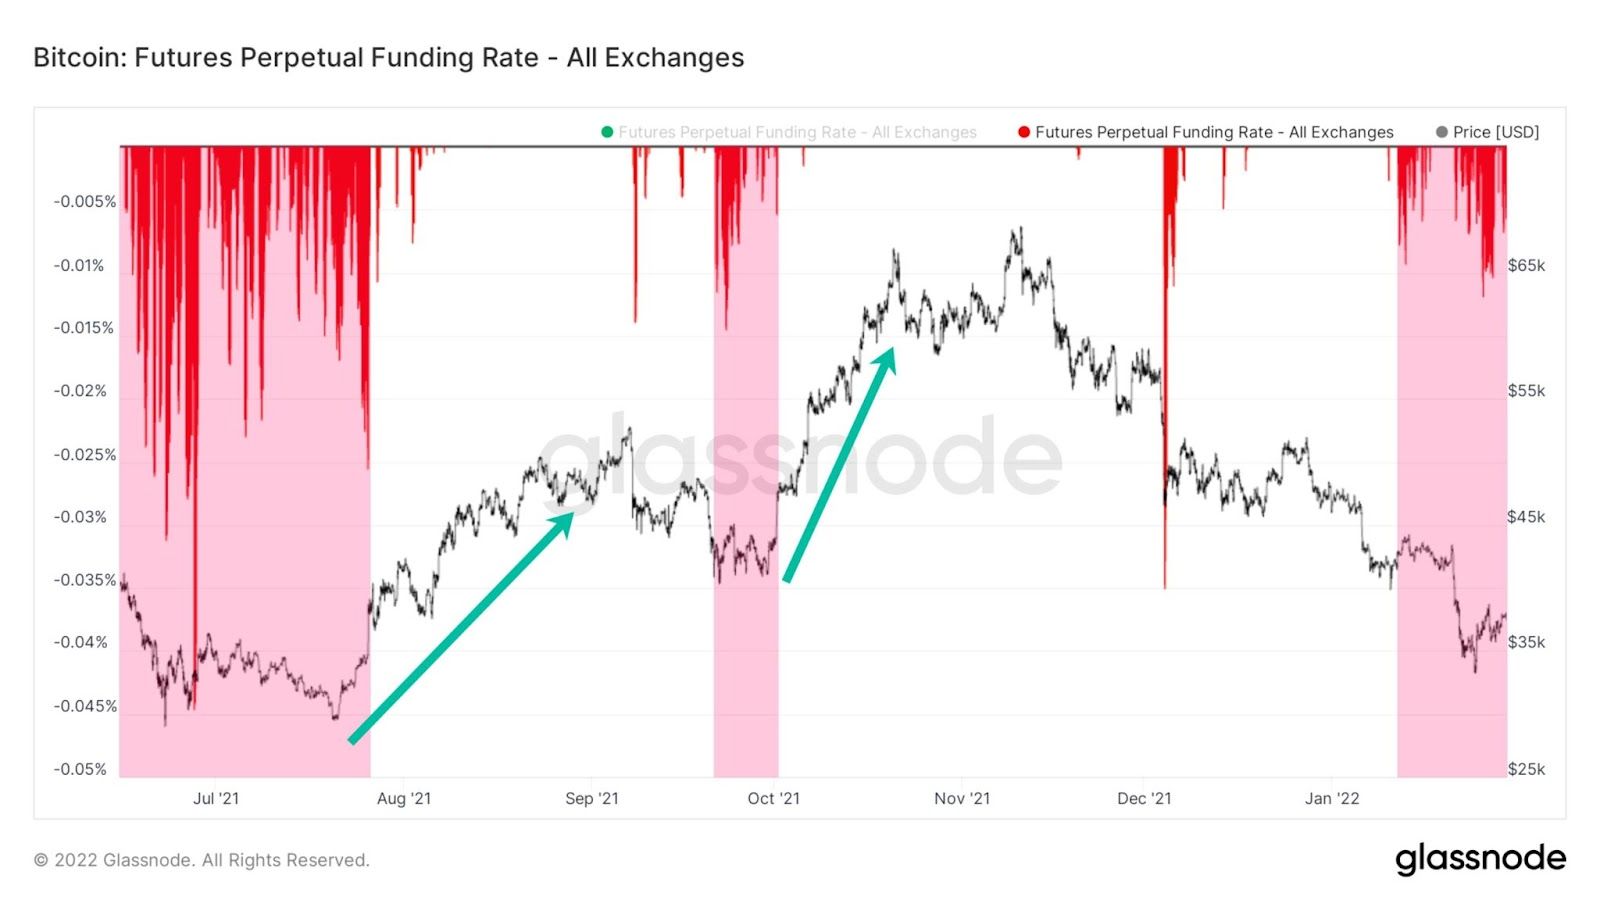This screenshot has height=900, width=1600.
Task: Click the Nov '21 axis label
Action: click(962, 798)
